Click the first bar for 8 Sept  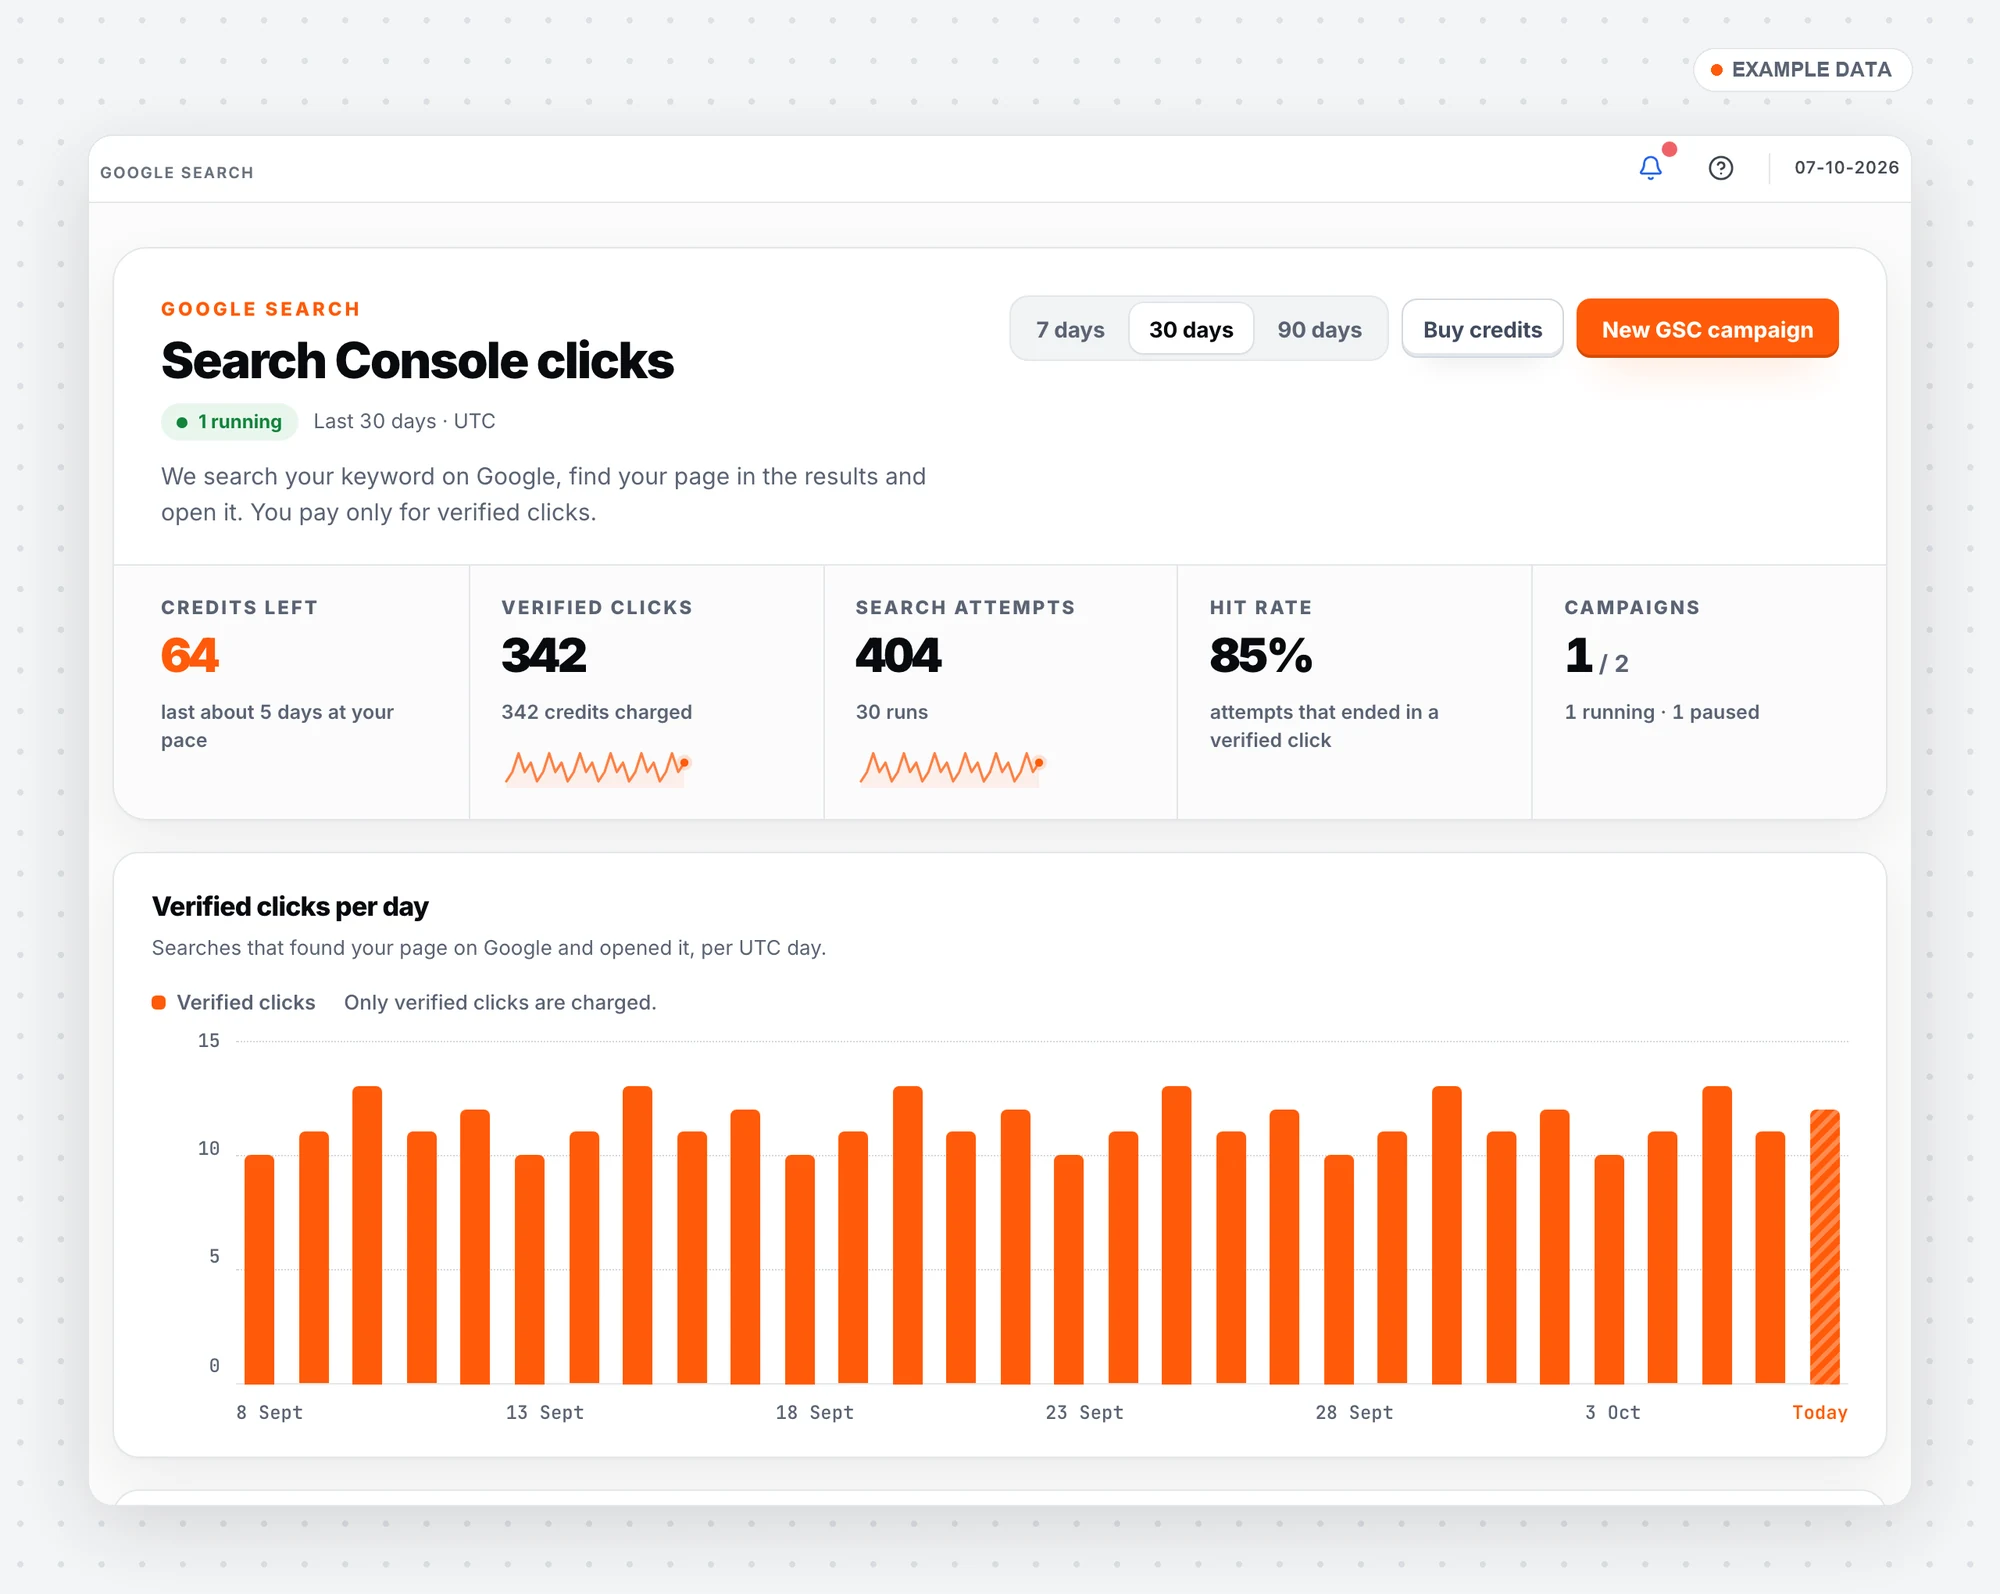click(259, 1269)
